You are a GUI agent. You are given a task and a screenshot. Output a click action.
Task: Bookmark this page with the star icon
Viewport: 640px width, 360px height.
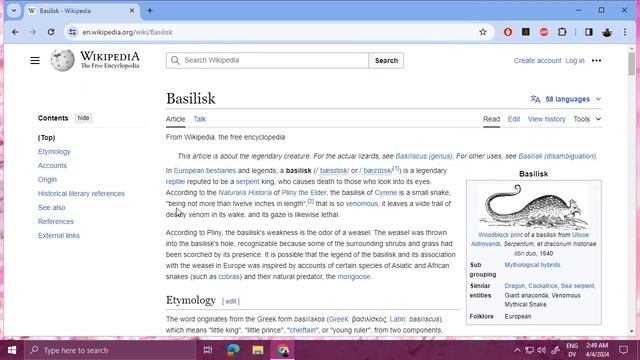(x=483, y=32)
